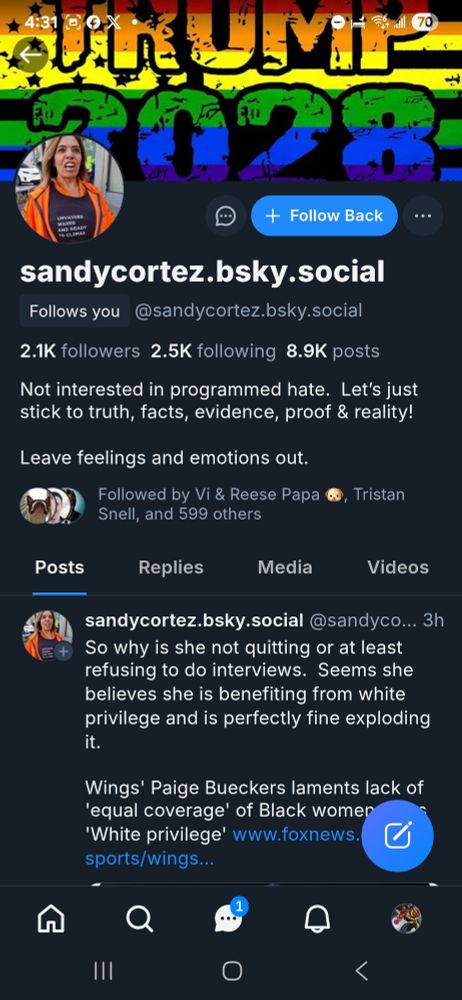Follow from the plus on post avatar
Screen dimensions: 462x1000
(x=63, y=651)
